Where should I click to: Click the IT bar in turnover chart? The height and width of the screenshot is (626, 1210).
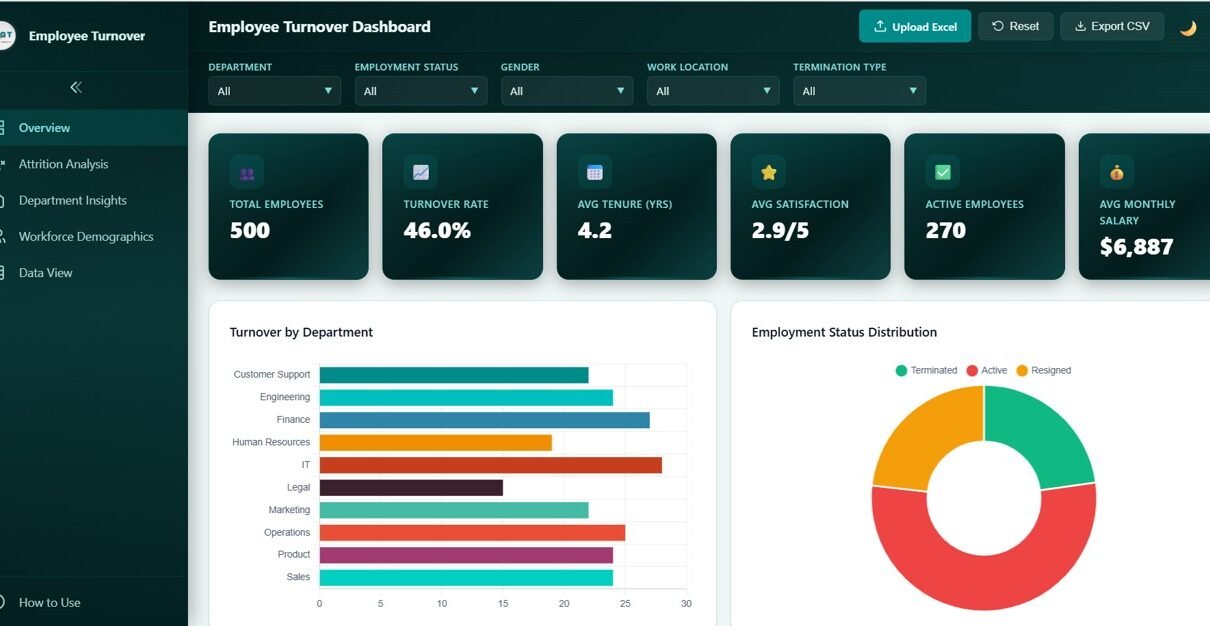(490, 465)
